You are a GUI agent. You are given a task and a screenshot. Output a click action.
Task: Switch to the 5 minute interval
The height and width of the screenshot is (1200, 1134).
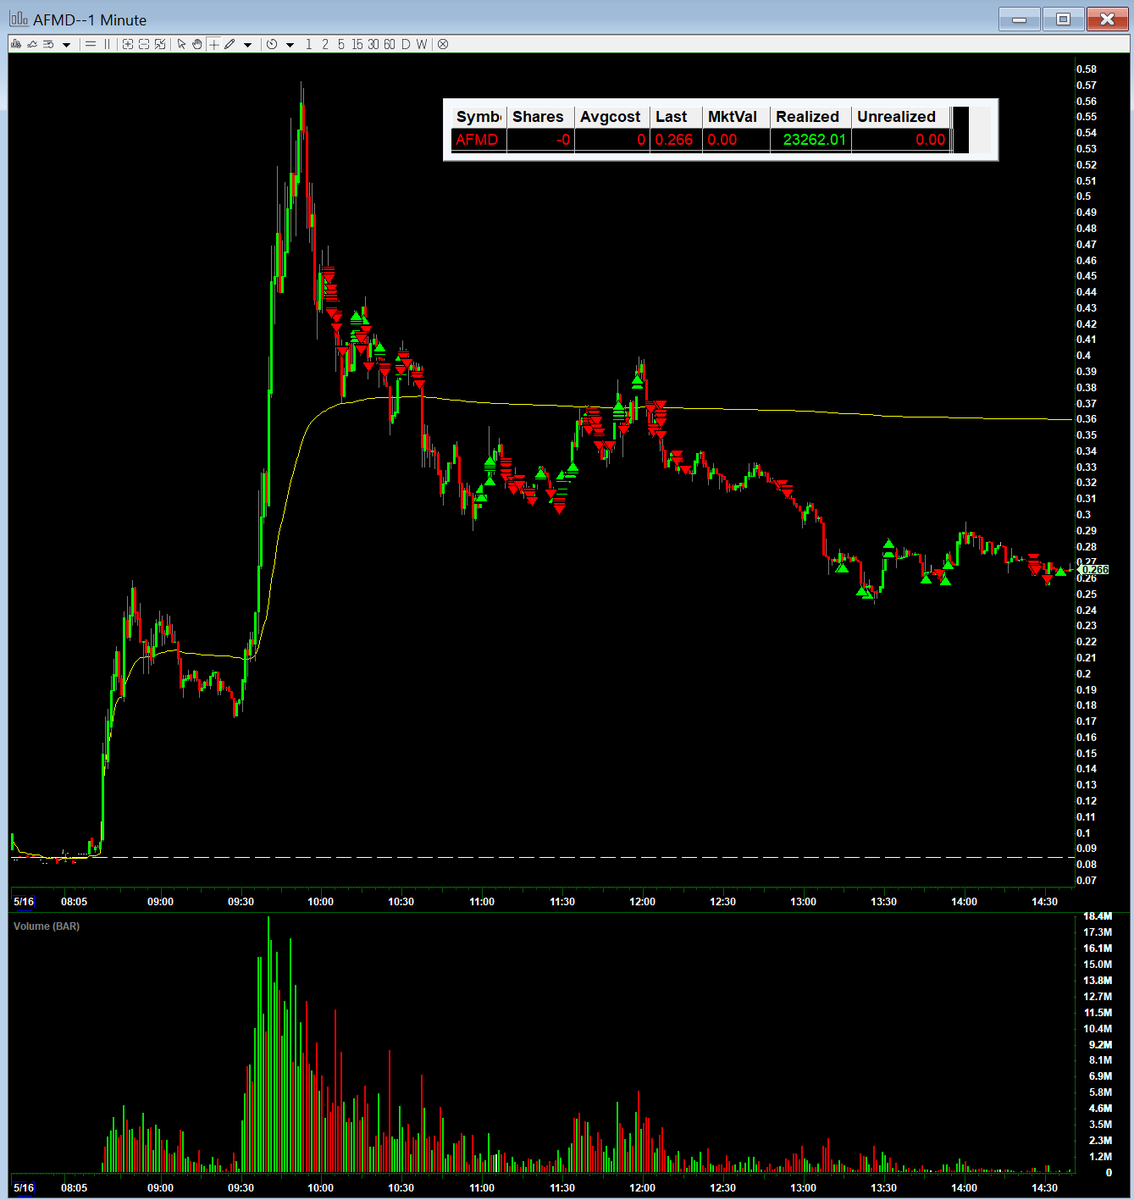341,44
